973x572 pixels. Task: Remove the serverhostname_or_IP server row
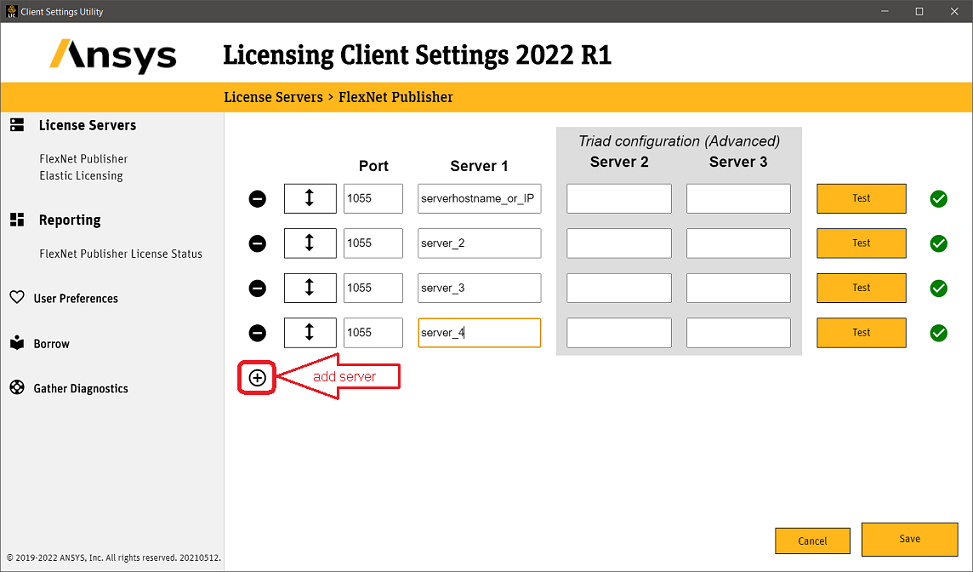(258, 199)
